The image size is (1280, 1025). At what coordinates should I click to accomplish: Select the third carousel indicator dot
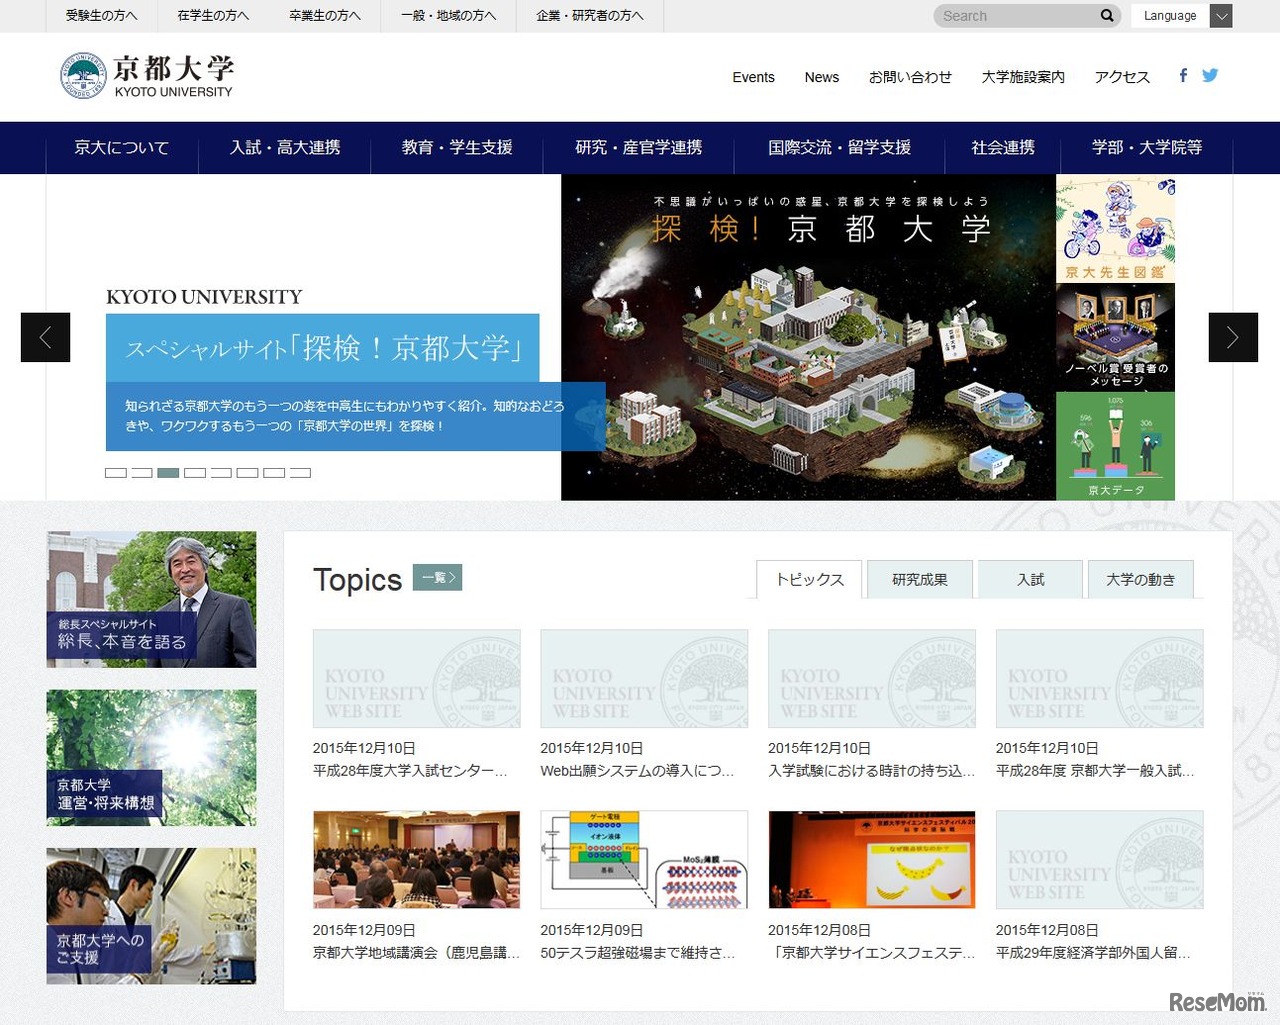point(168,472)
